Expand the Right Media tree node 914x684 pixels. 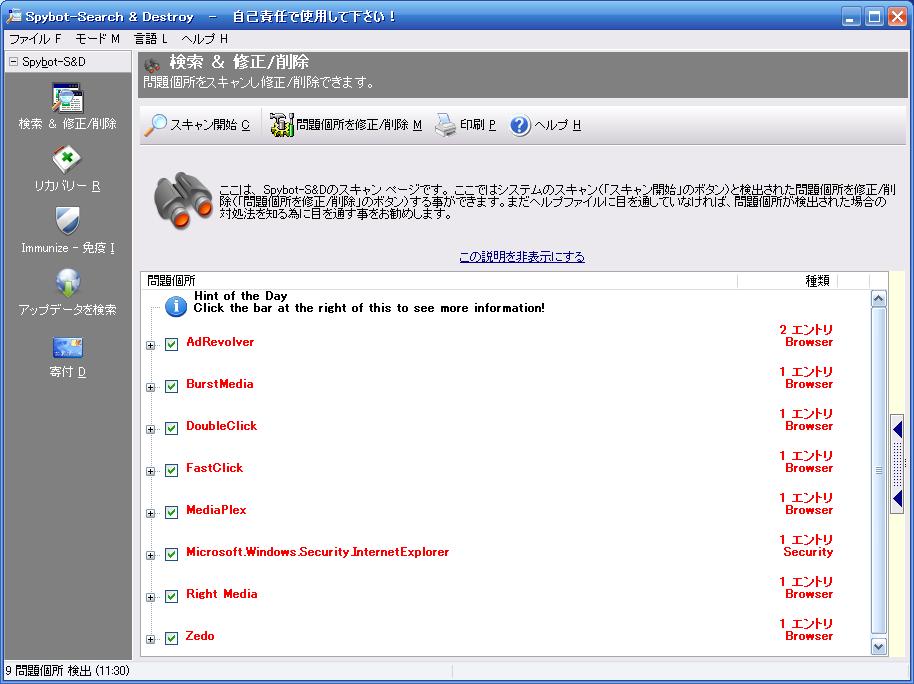tap(150, 597)
